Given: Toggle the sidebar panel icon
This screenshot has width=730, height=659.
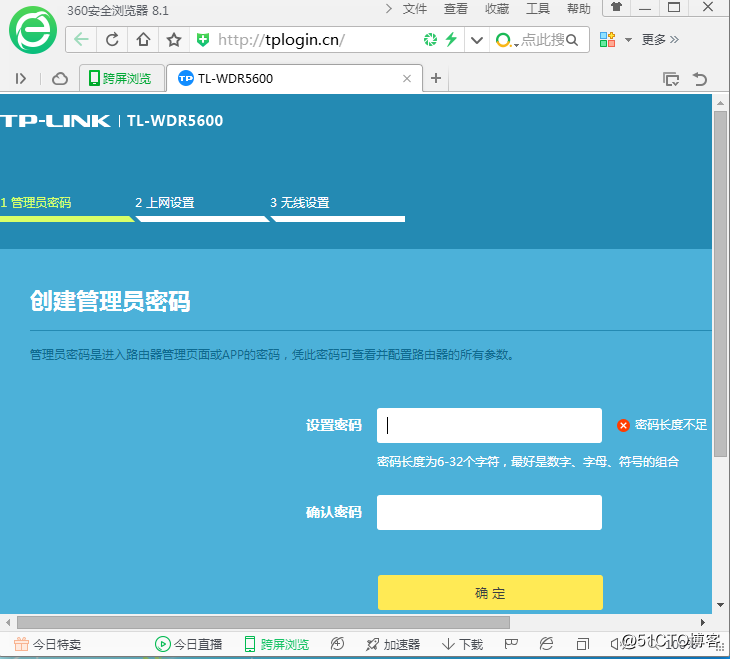Looking at the screenshot, I should coord(21,78).
